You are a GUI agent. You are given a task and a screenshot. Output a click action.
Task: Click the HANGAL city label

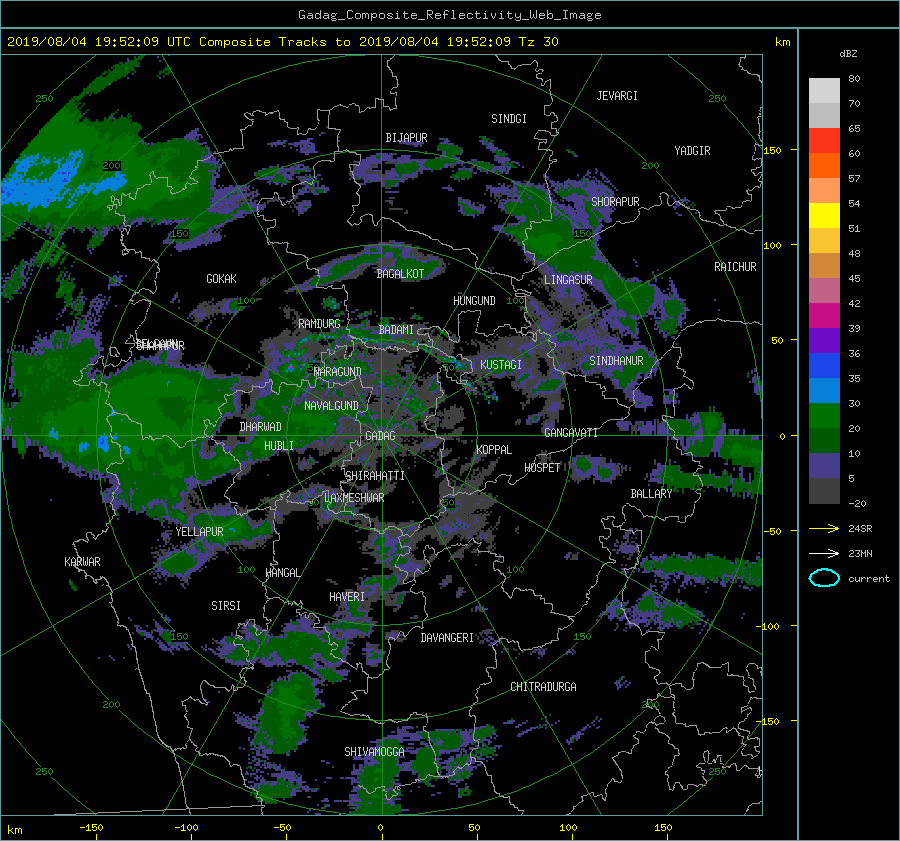tap(282, 573)
